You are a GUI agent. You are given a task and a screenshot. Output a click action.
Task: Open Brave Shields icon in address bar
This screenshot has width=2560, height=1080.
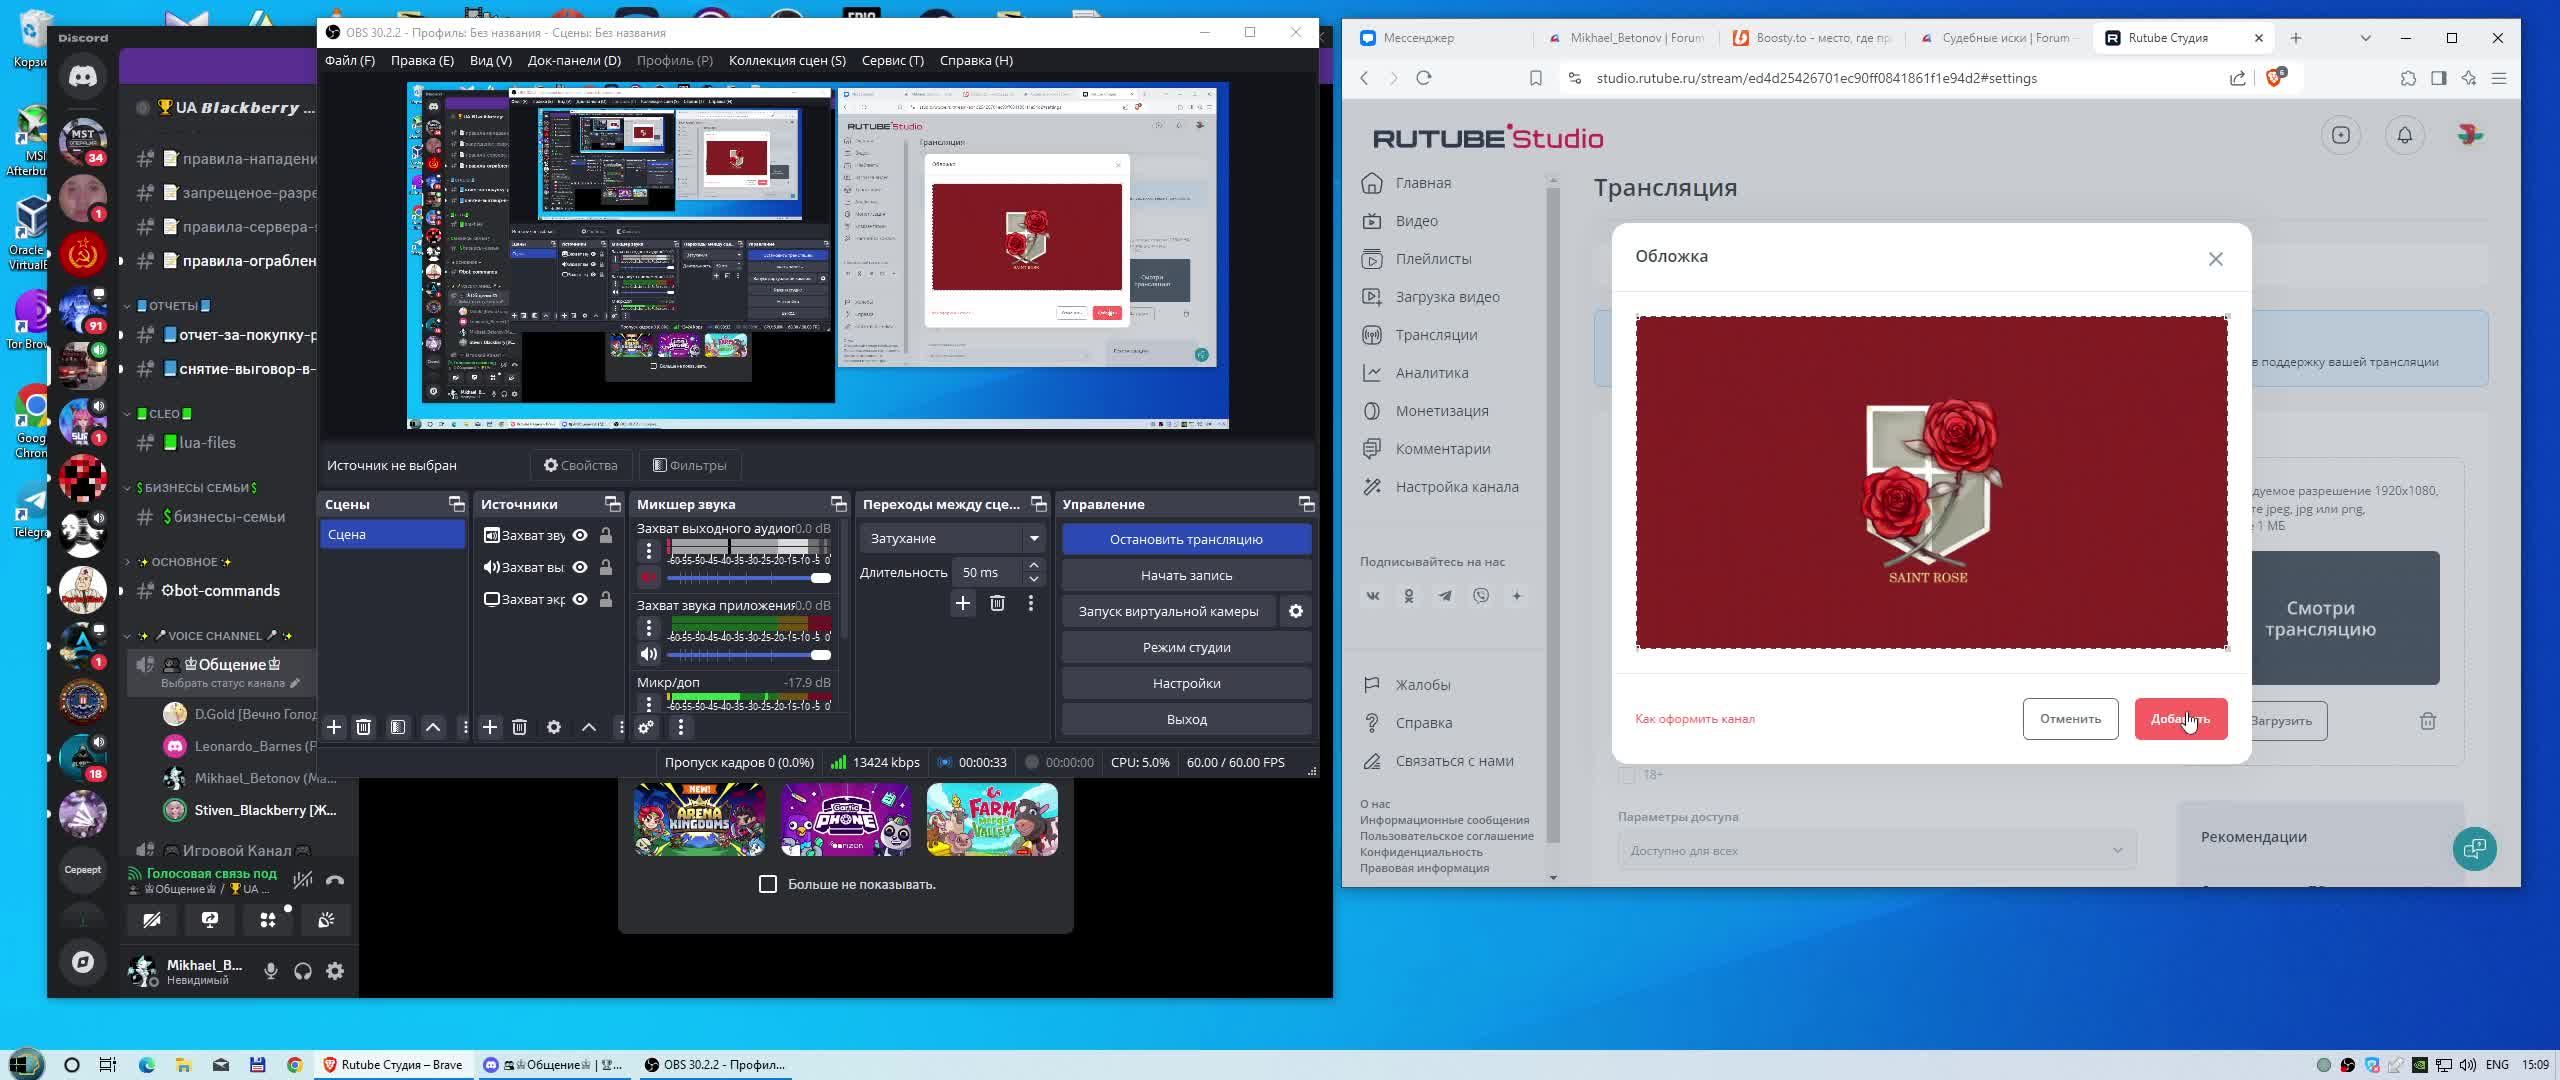2276,77
